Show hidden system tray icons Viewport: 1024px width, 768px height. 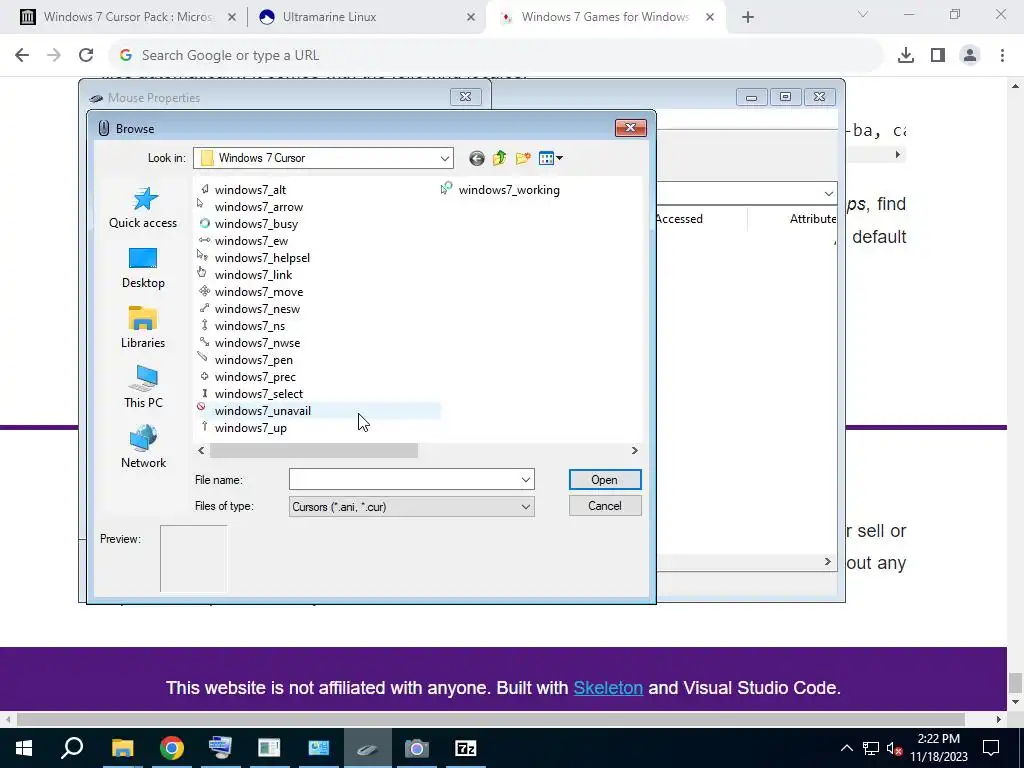point(846,748)
